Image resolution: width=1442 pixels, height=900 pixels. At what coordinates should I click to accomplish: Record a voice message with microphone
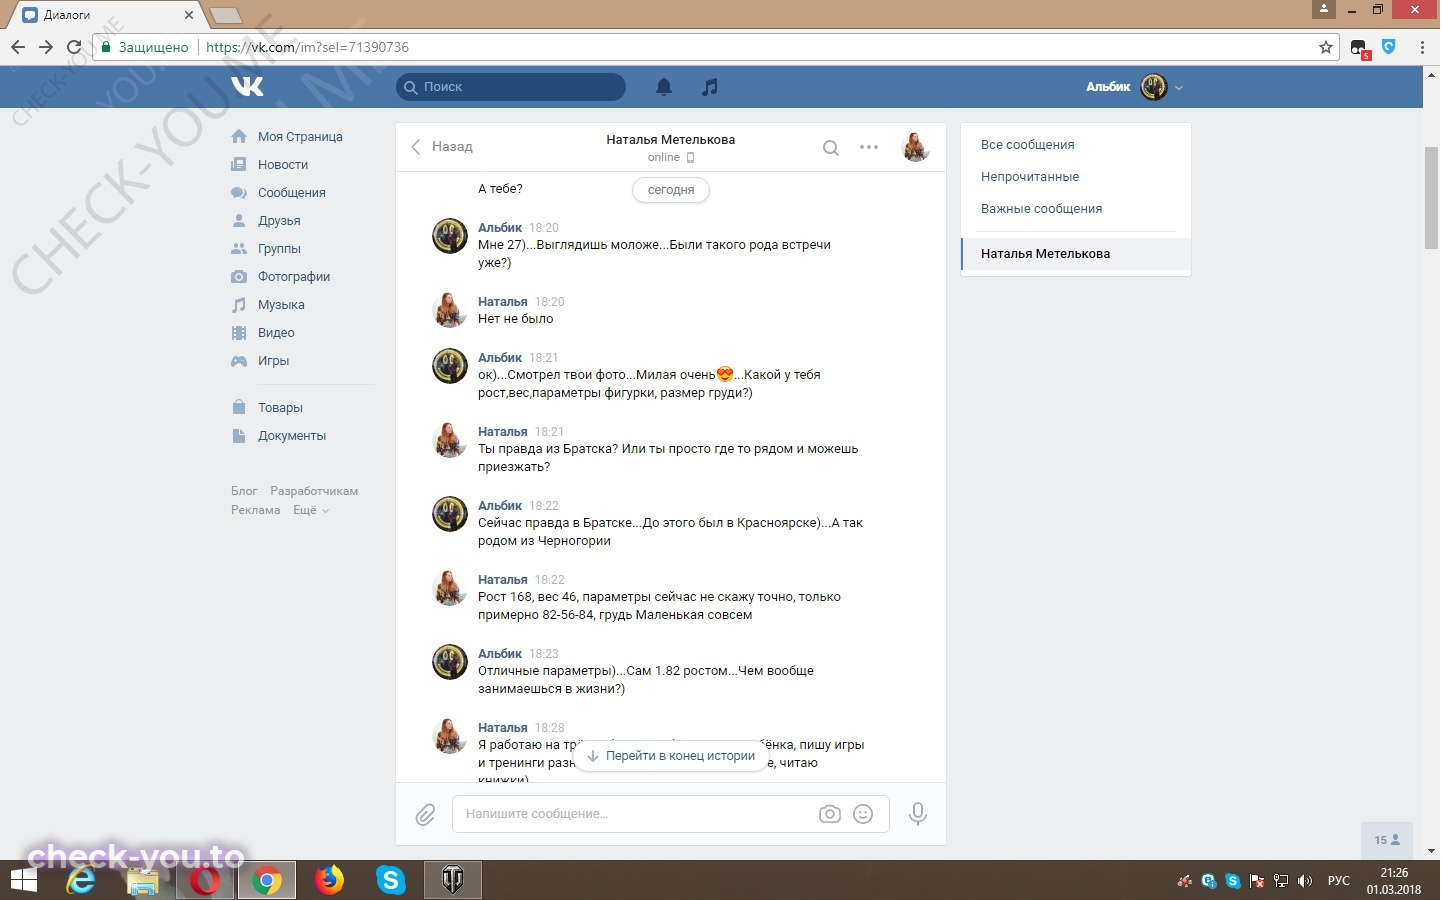tap(918, 814)
